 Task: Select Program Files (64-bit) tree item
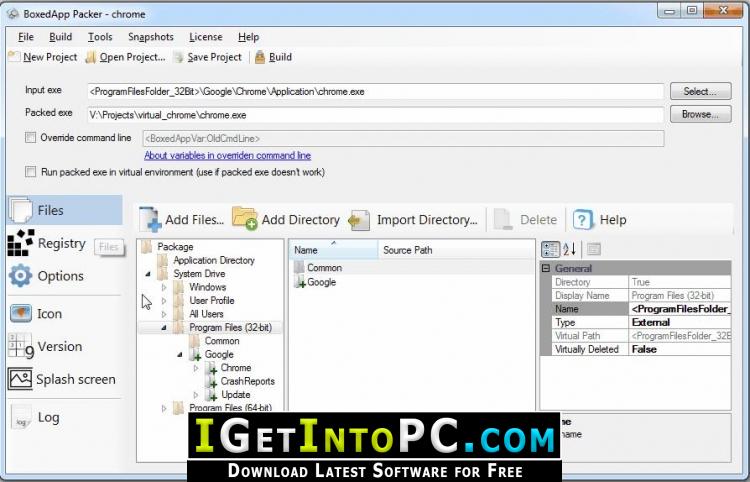(230, 407)
